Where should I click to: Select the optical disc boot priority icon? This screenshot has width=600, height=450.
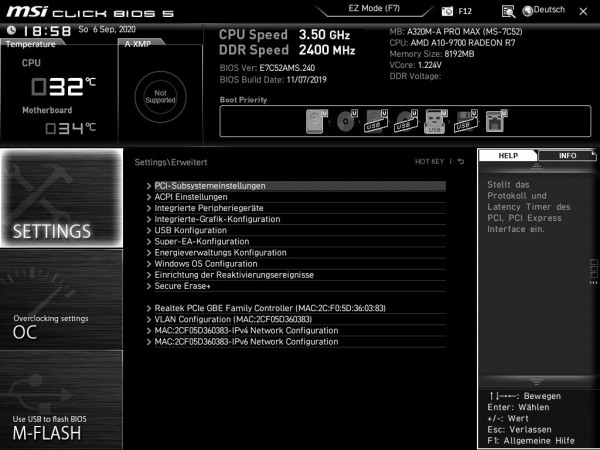click(x=347, y=121)
